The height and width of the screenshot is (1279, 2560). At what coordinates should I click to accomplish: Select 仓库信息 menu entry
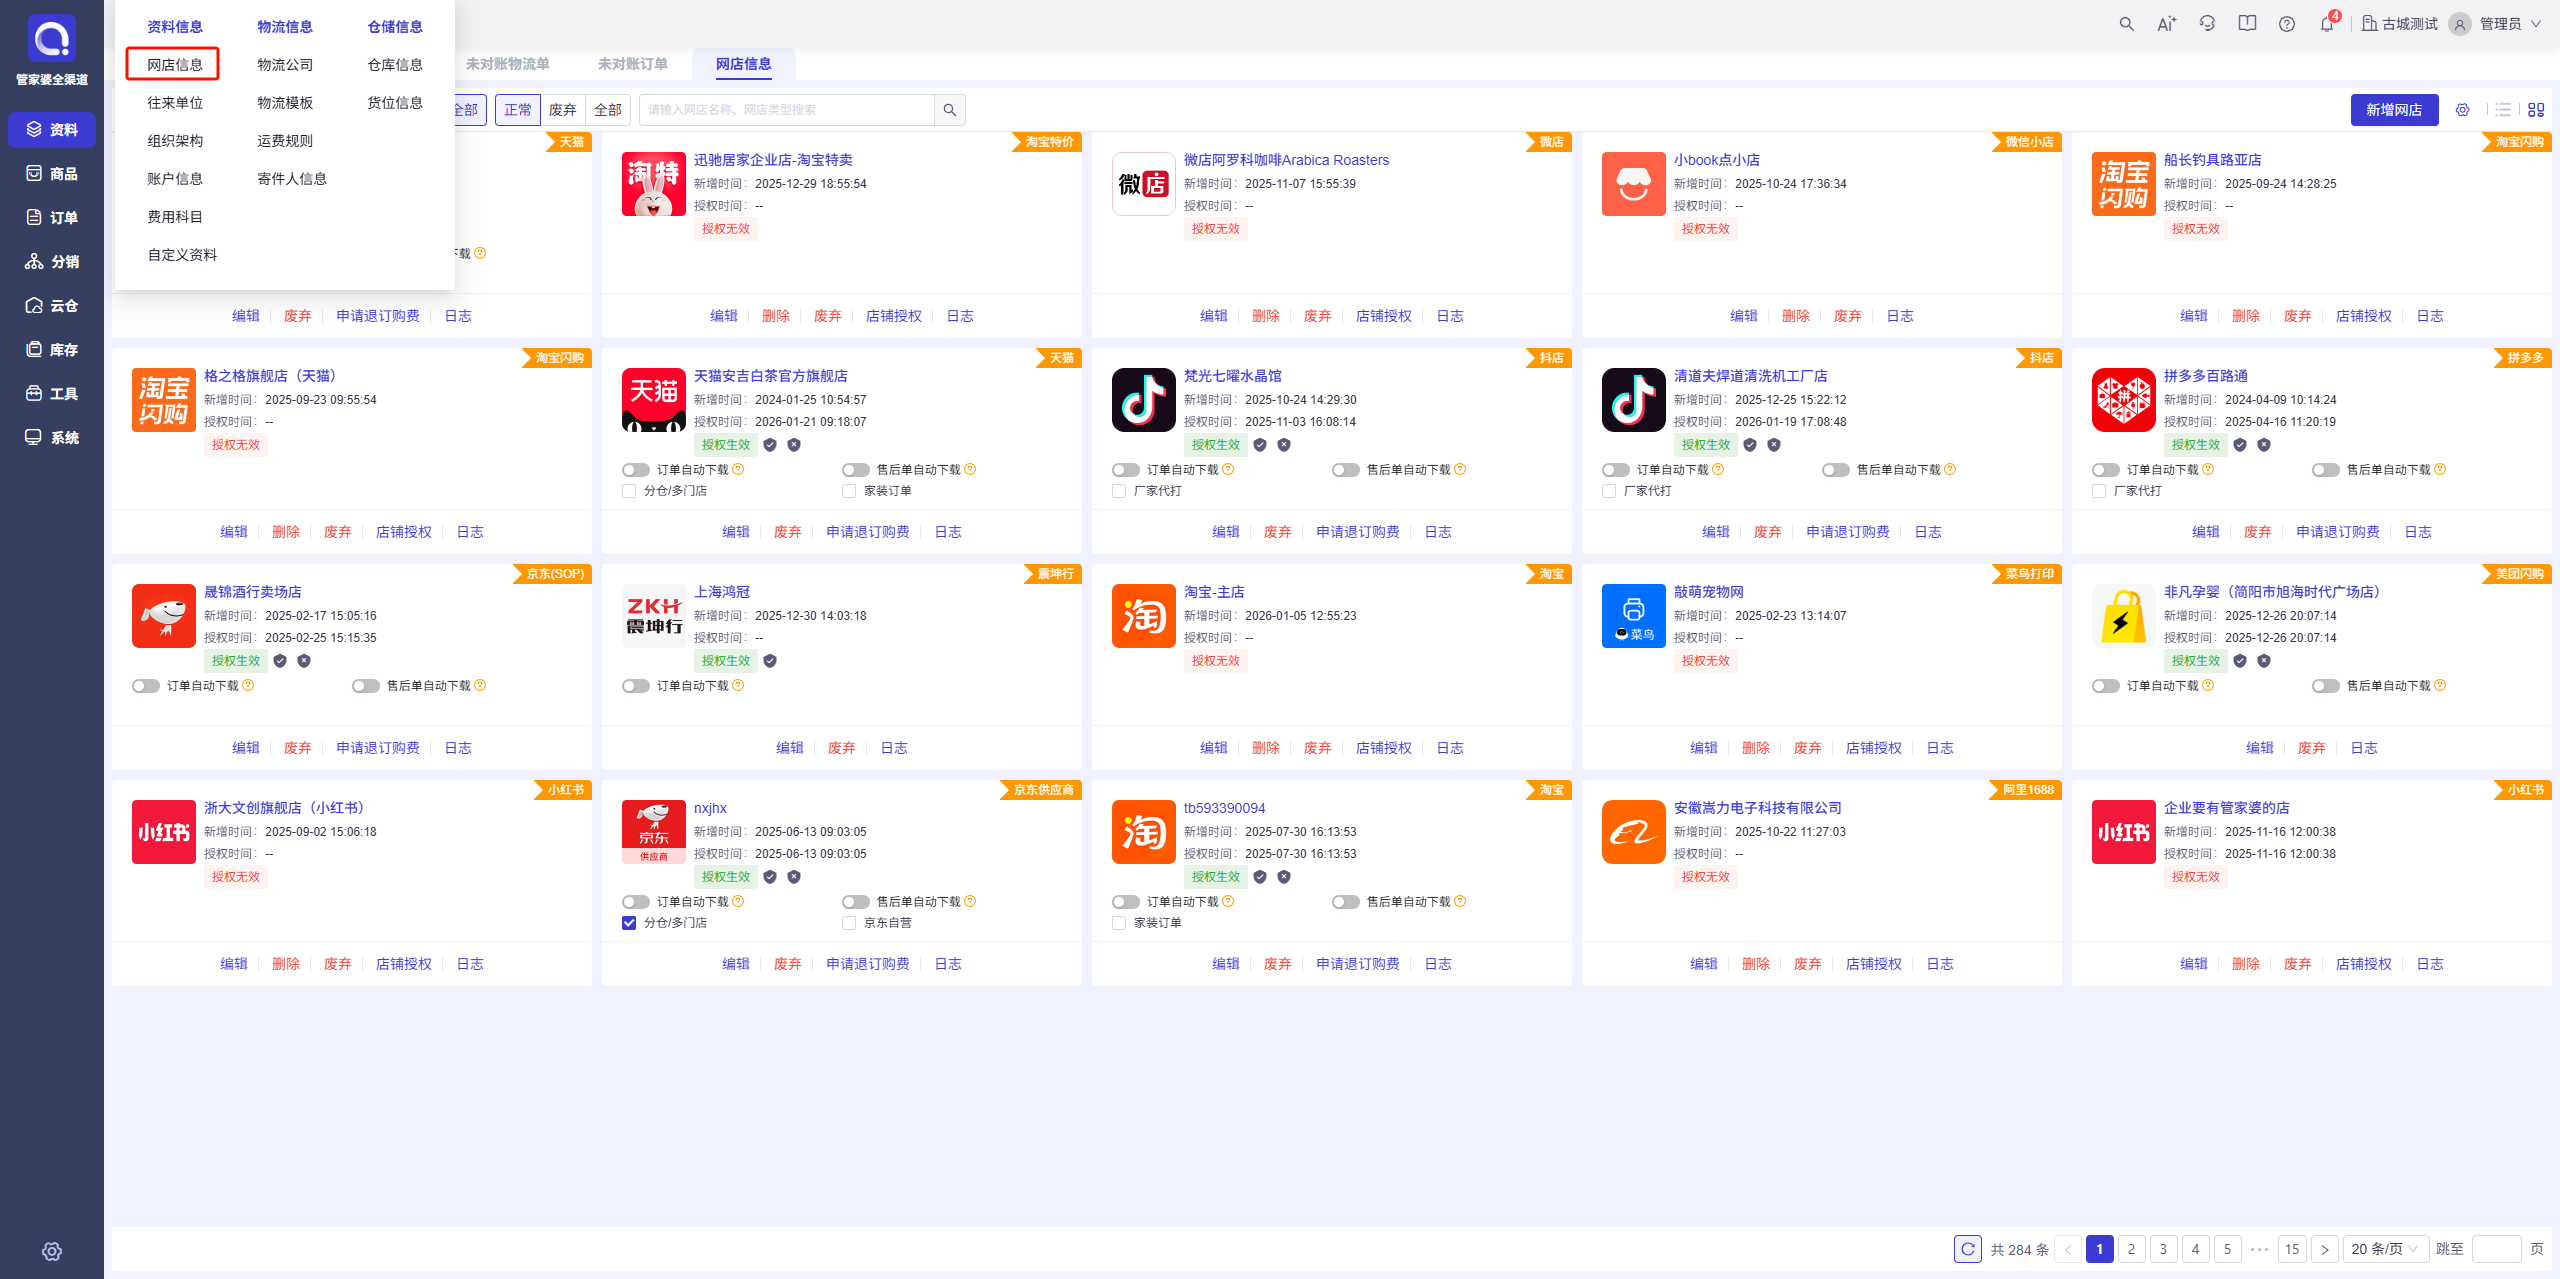(395, 65)
